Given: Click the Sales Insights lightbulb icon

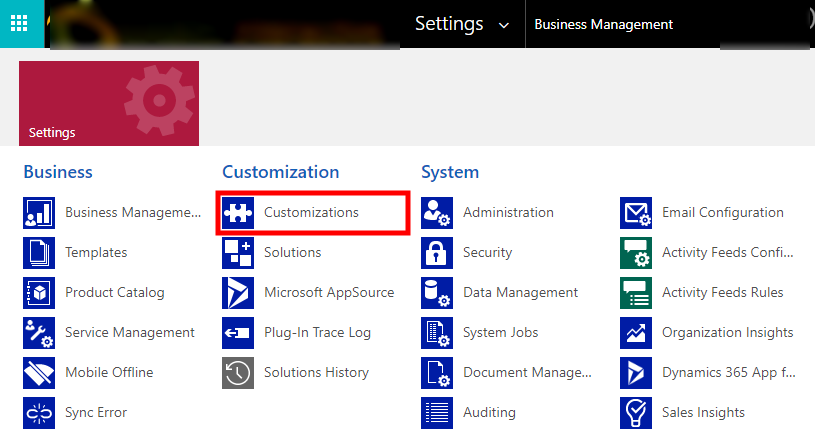Looking at the screenshot, I should click(636, 412).
